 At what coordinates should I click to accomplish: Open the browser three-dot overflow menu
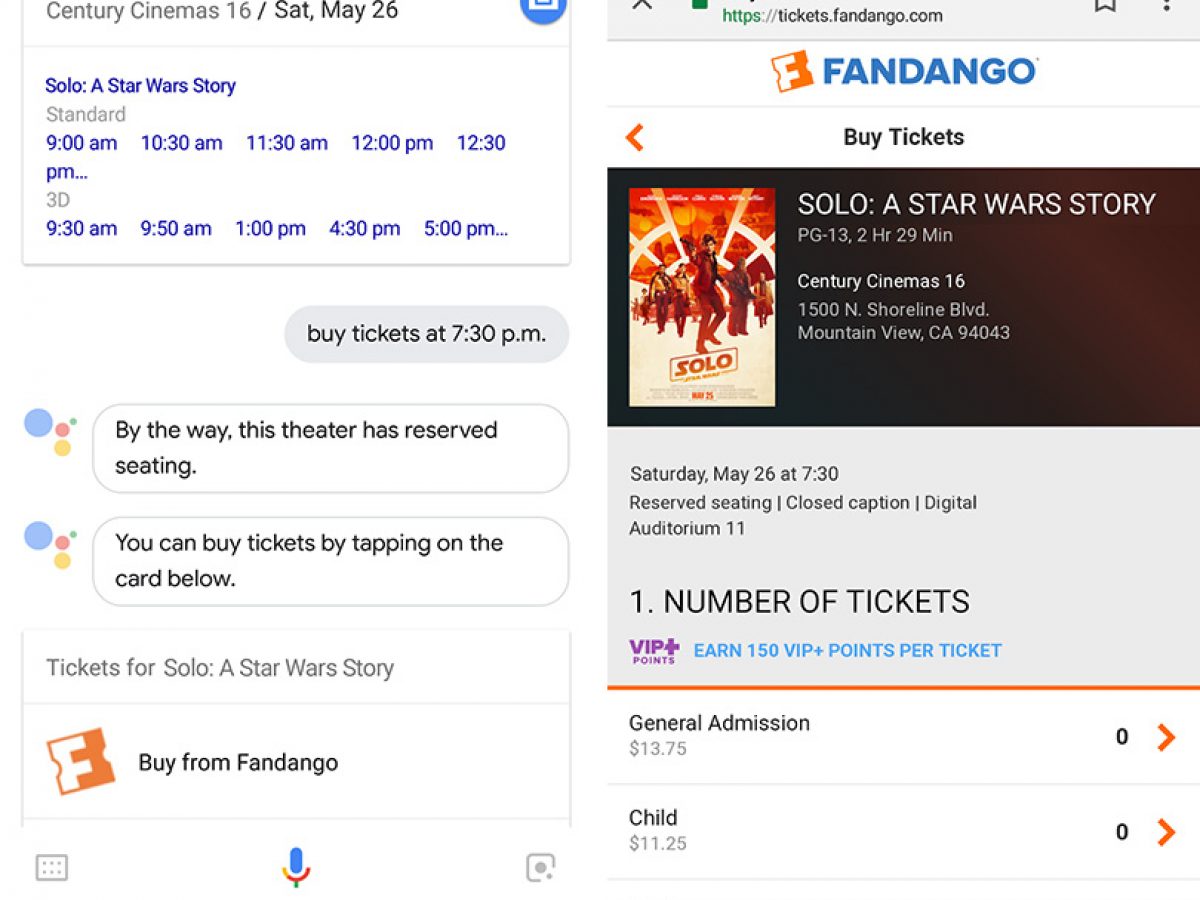point(1166,5)
